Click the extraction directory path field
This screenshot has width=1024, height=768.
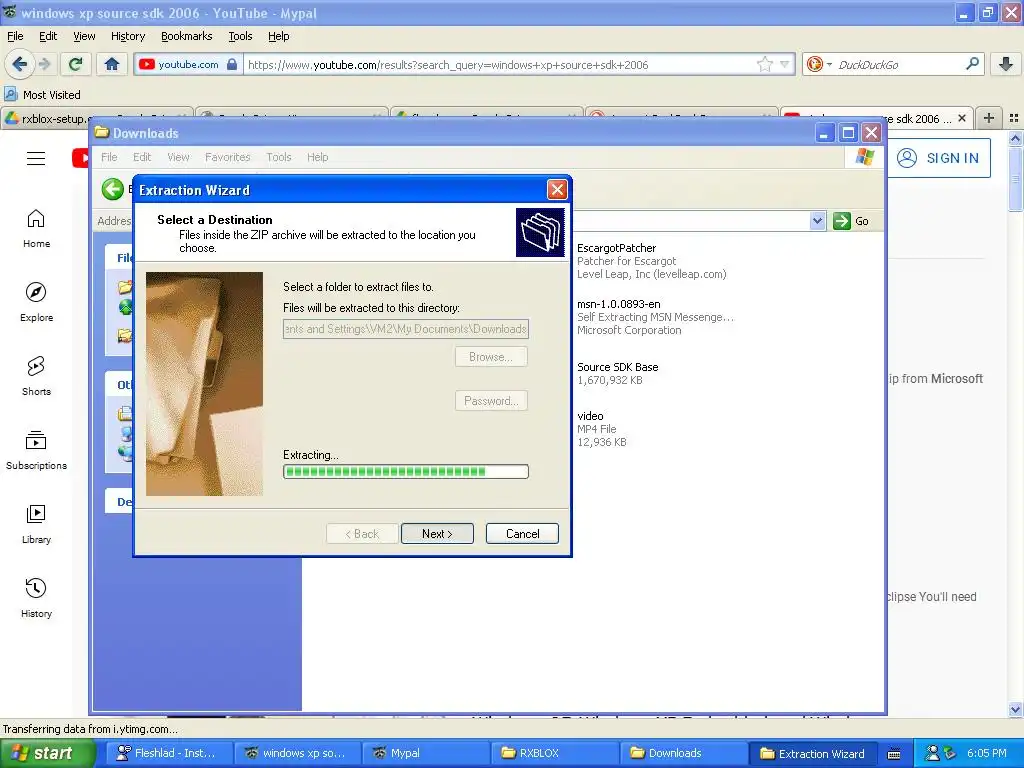point(406,328)
